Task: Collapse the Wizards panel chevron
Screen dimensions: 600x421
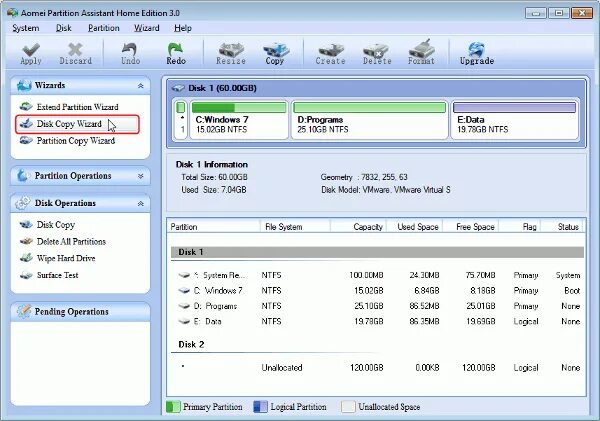Action: coord(140,86)
